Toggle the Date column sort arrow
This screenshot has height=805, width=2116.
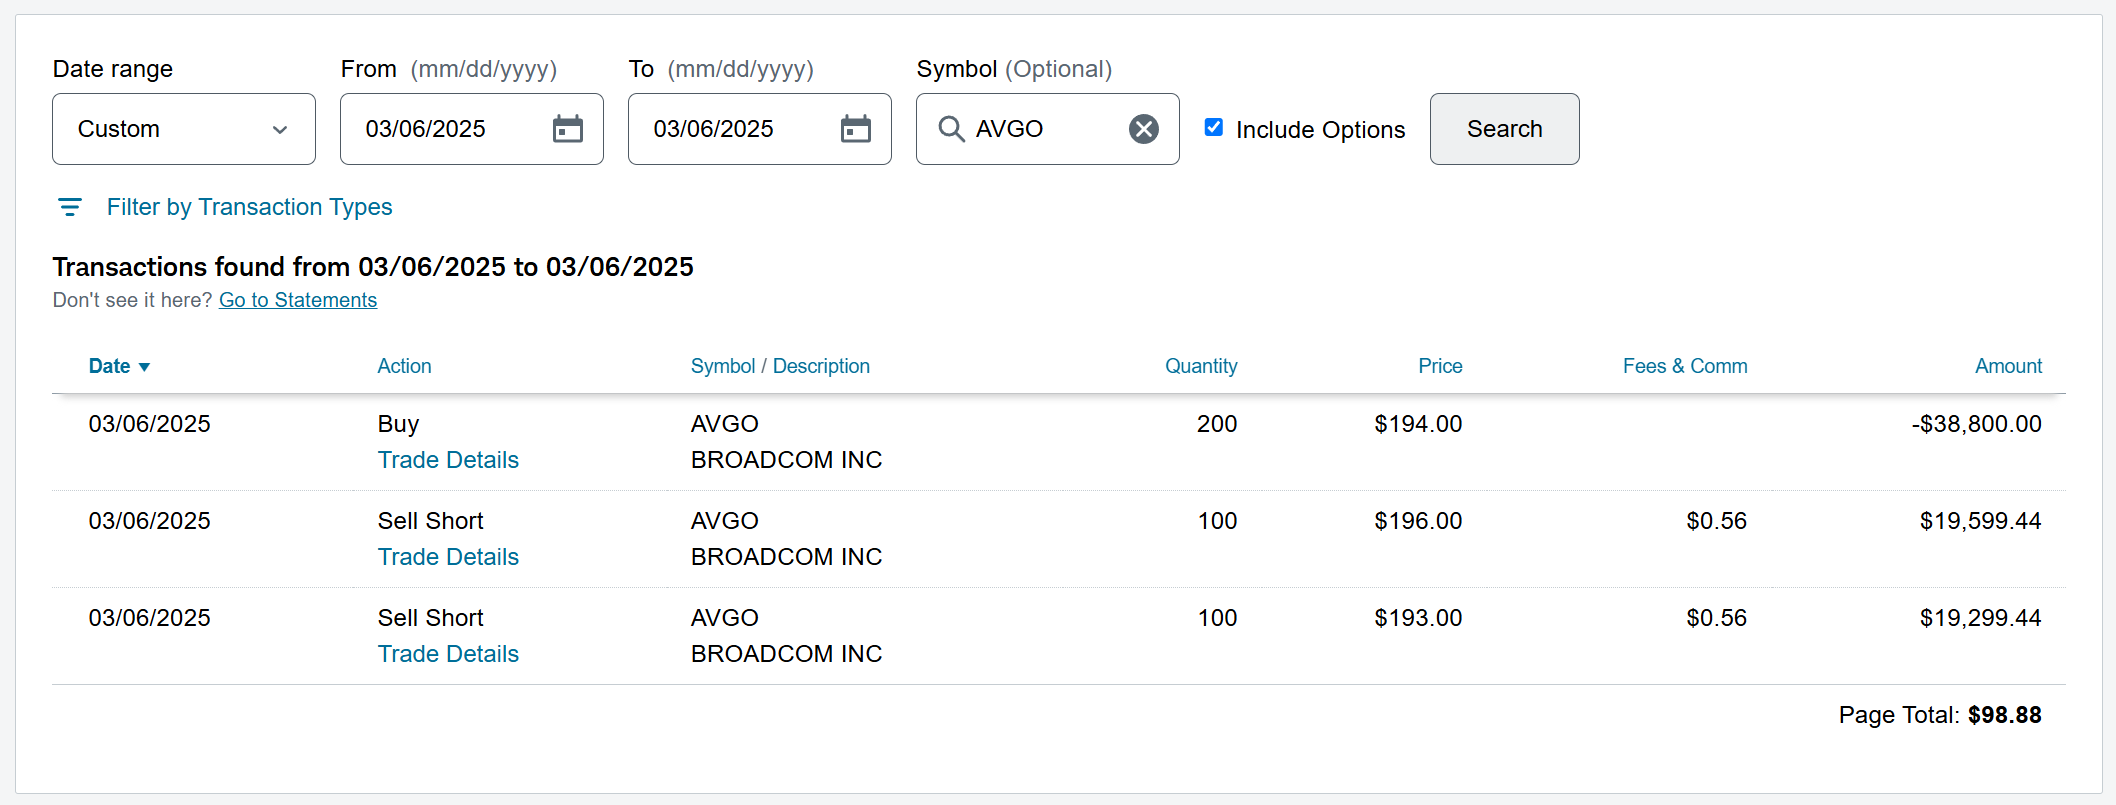[x=145, y=367]
